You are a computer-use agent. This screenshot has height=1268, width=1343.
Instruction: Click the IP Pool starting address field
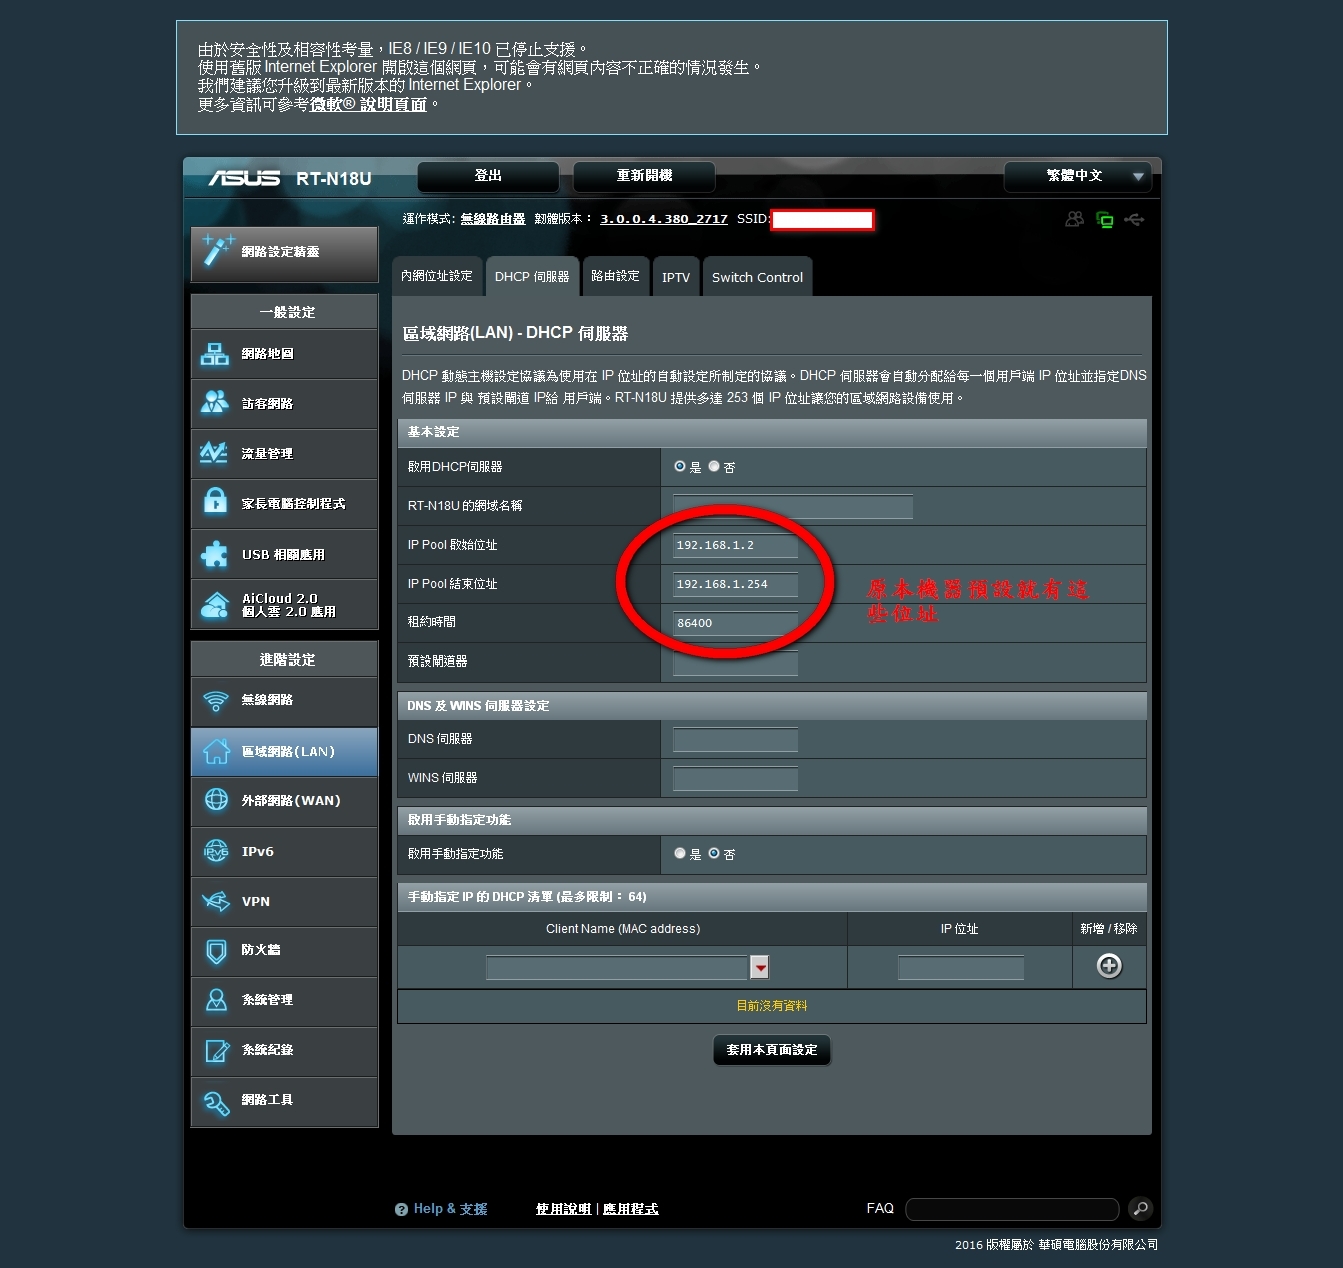click(x=735, y=545)
